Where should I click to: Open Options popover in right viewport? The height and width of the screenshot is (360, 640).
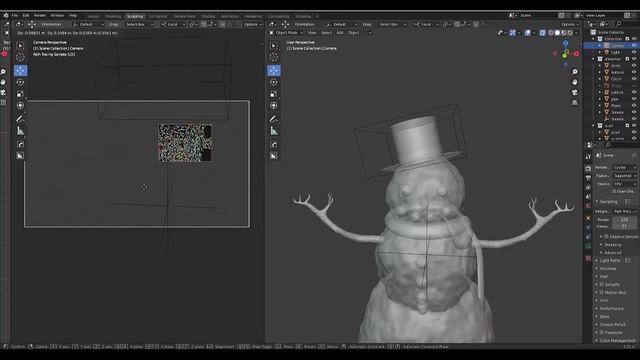coord(570,24)
